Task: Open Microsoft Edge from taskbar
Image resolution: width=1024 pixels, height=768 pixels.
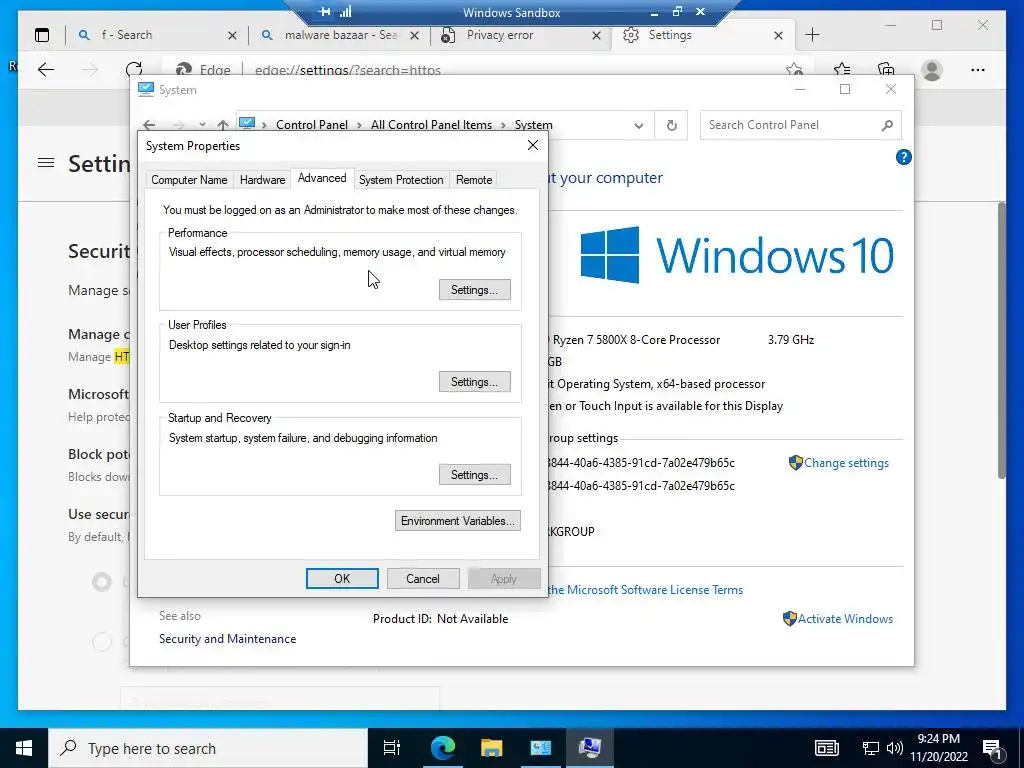Action: pyautogui.click(x=443, y=748)
